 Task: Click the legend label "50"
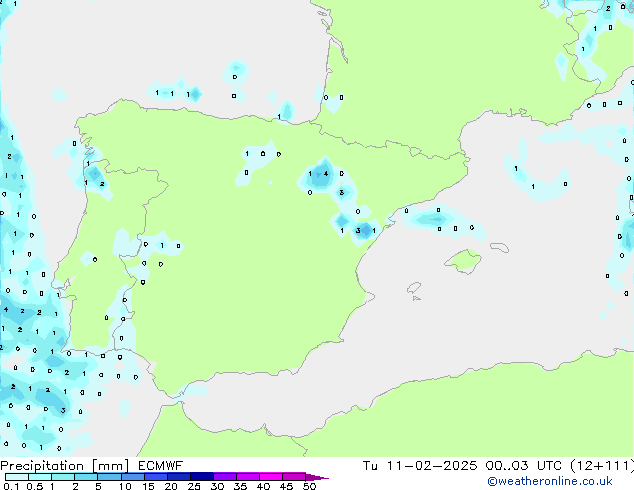click(309, 486)
